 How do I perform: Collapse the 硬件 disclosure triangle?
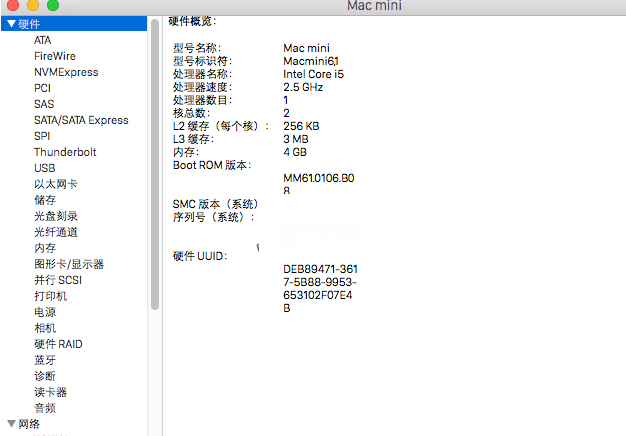point(10,24)
